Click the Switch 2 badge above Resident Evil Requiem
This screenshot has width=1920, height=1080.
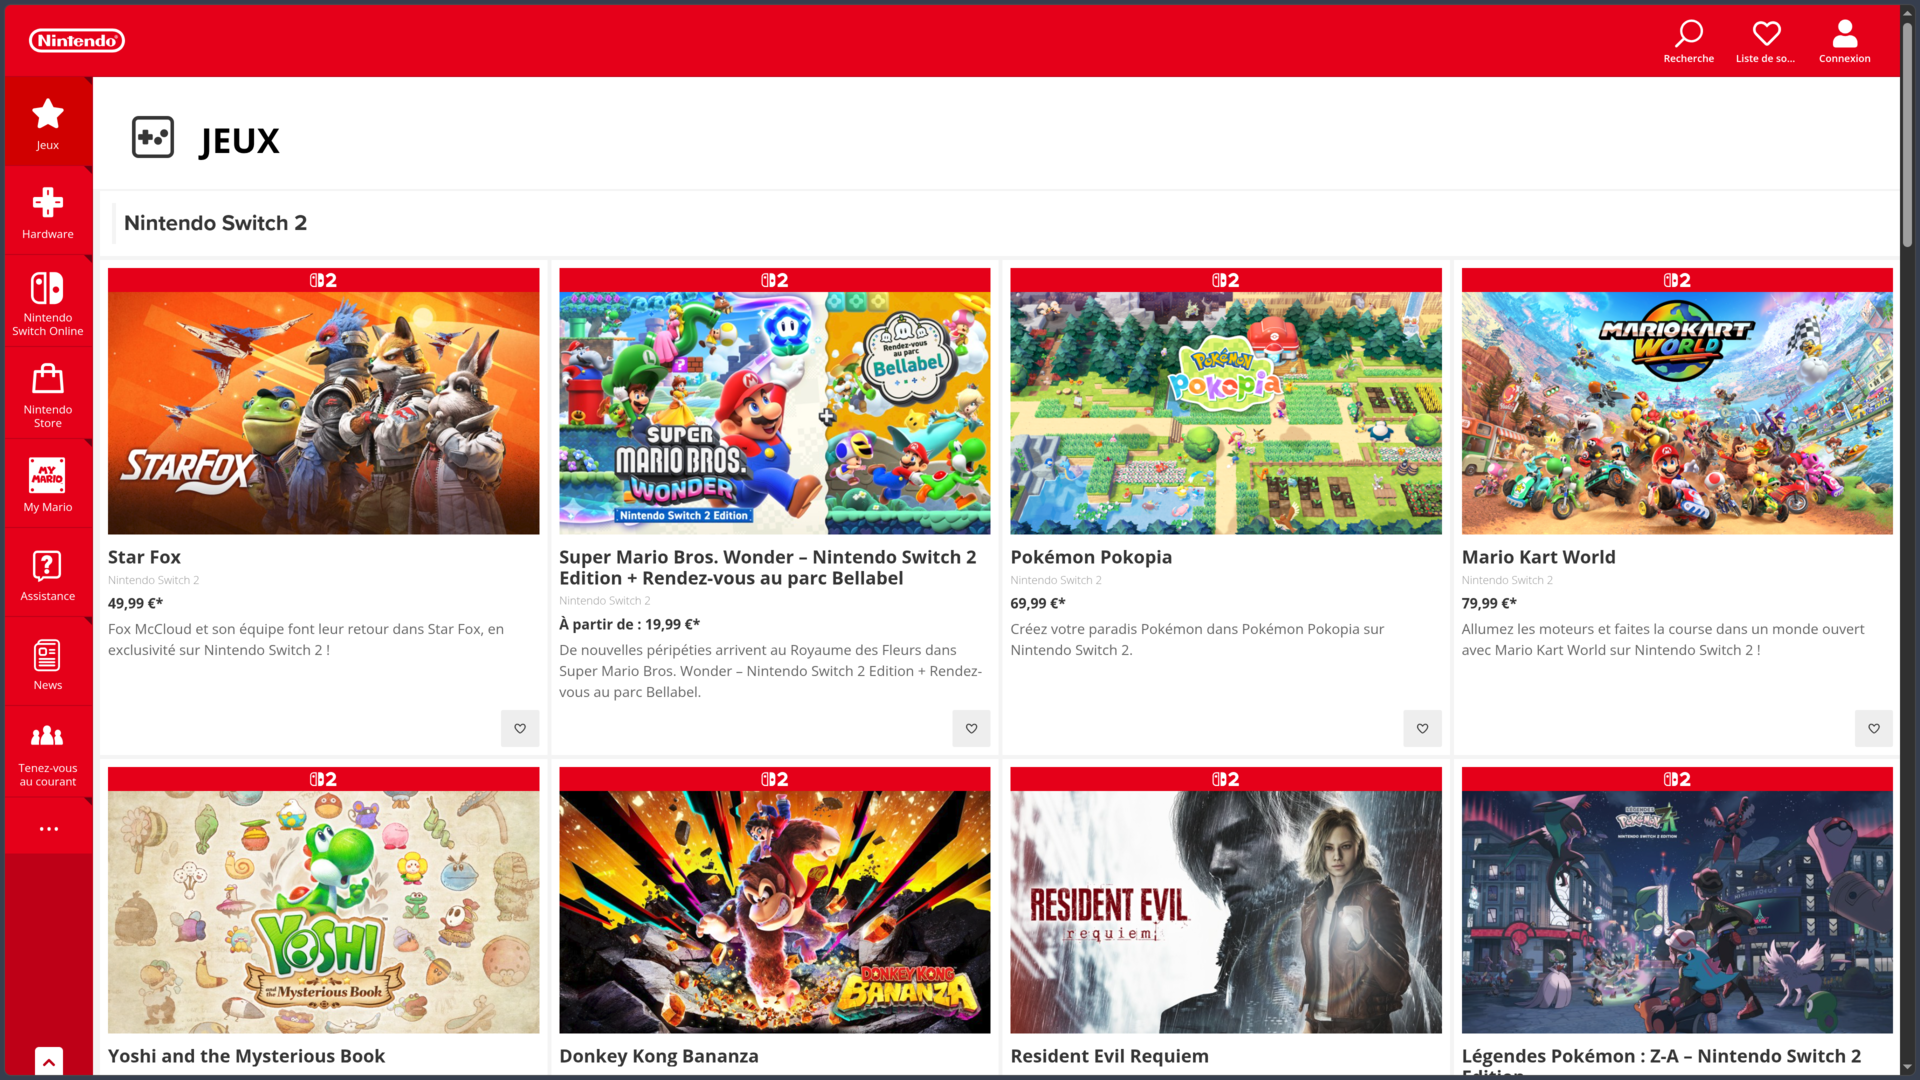(x=1225, y=779)
